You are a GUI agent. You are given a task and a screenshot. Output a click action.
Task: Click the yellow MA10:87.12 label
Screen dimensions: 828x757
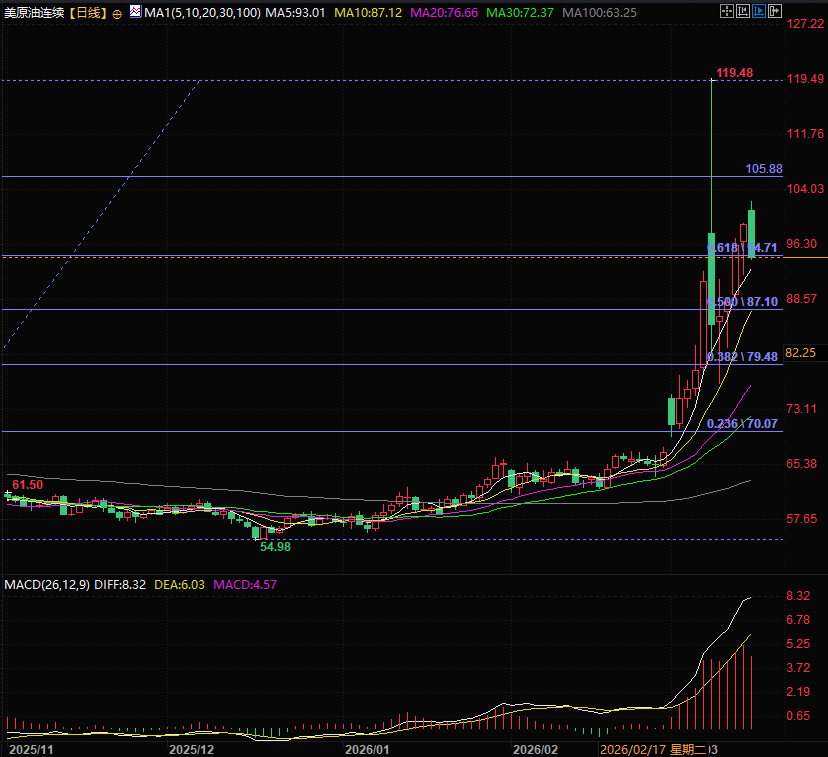tap(368, 13)
